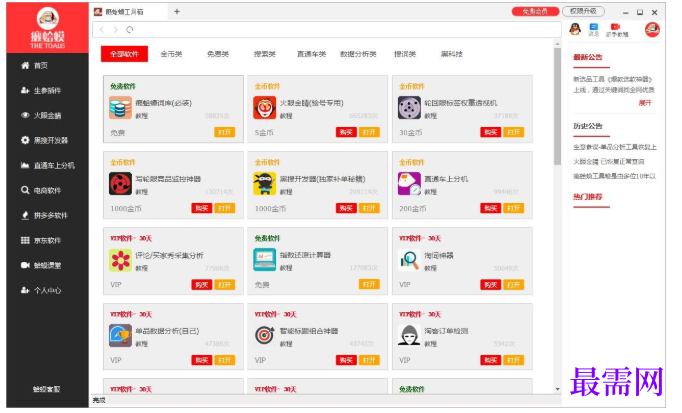Open the 教程 link on 淘词神器 card
The width and height of the screenshot is (682, 413).
[430, 268]
